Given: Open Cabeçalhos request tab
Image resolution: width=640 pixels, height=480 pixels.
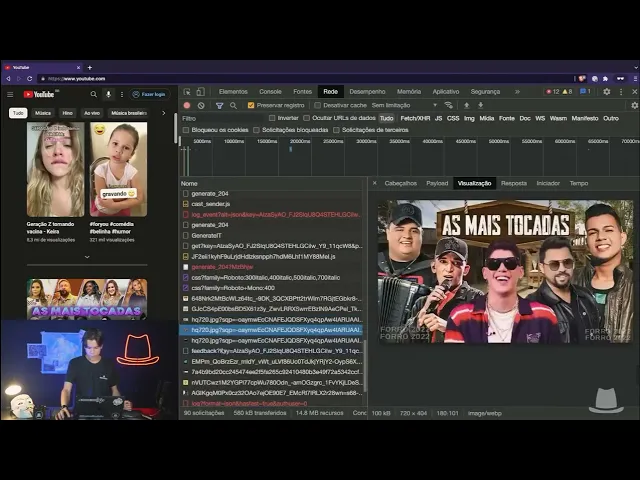Looking at the screenshot, I should tap(400, 183).
